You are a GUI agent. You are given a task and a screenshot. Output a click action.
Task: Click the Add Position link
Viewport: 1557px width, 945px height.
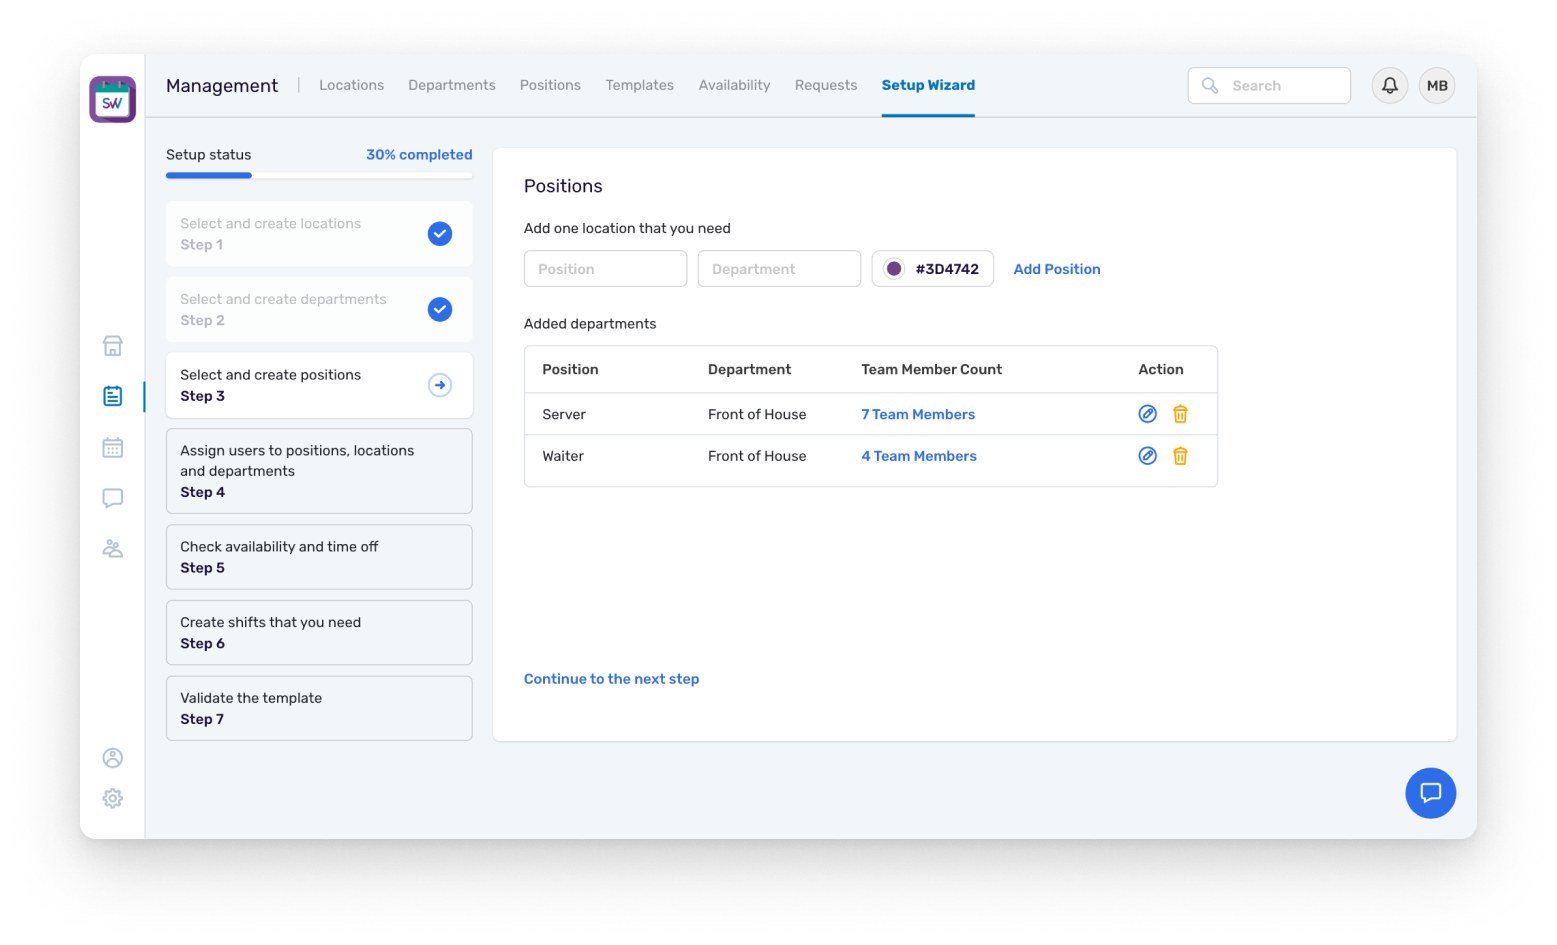click(x=1057, y=269)
